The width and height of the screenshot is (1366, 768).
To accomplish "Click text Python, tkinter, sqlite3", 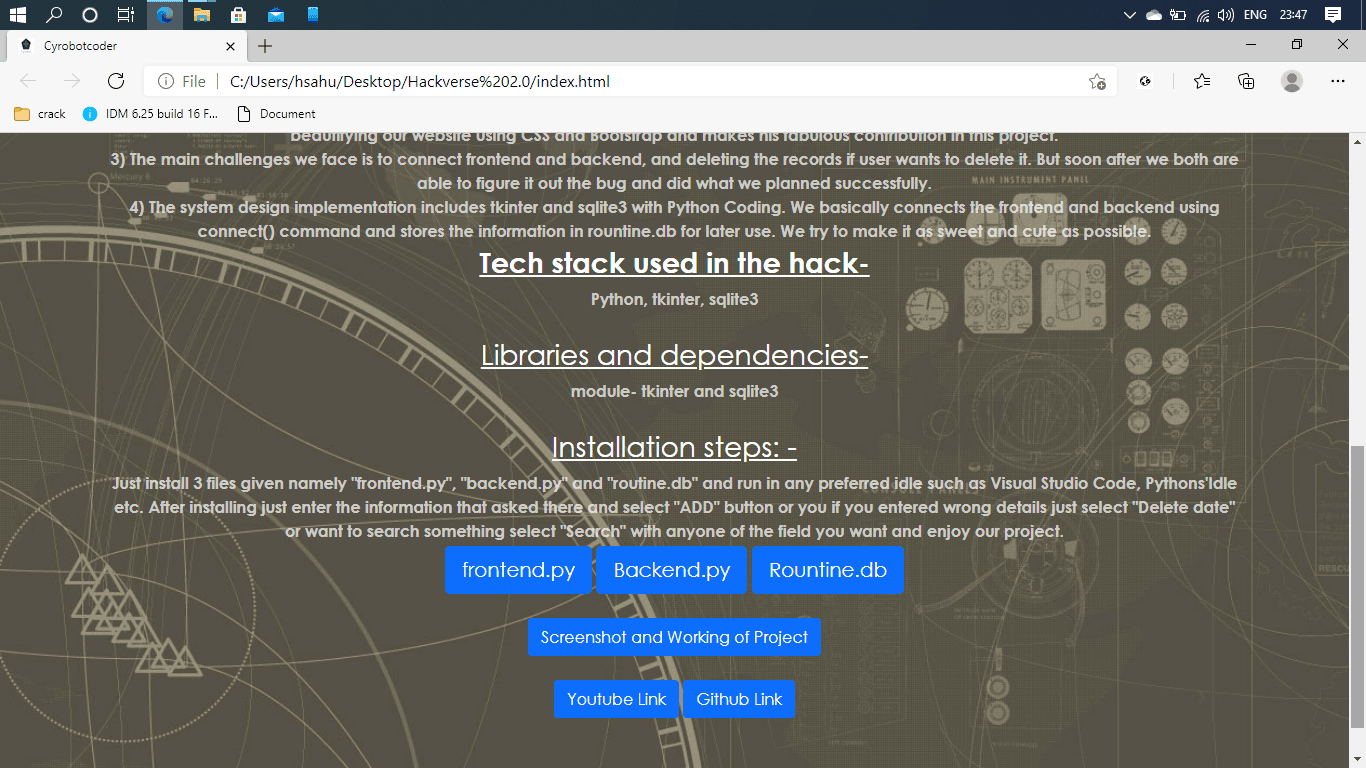I will click(674, 299).
